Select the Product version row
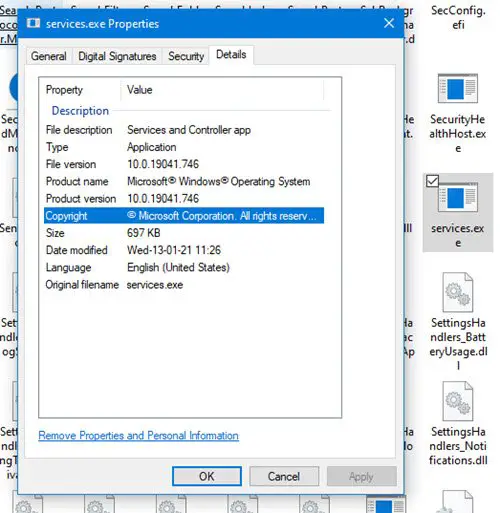 [184, 198]
